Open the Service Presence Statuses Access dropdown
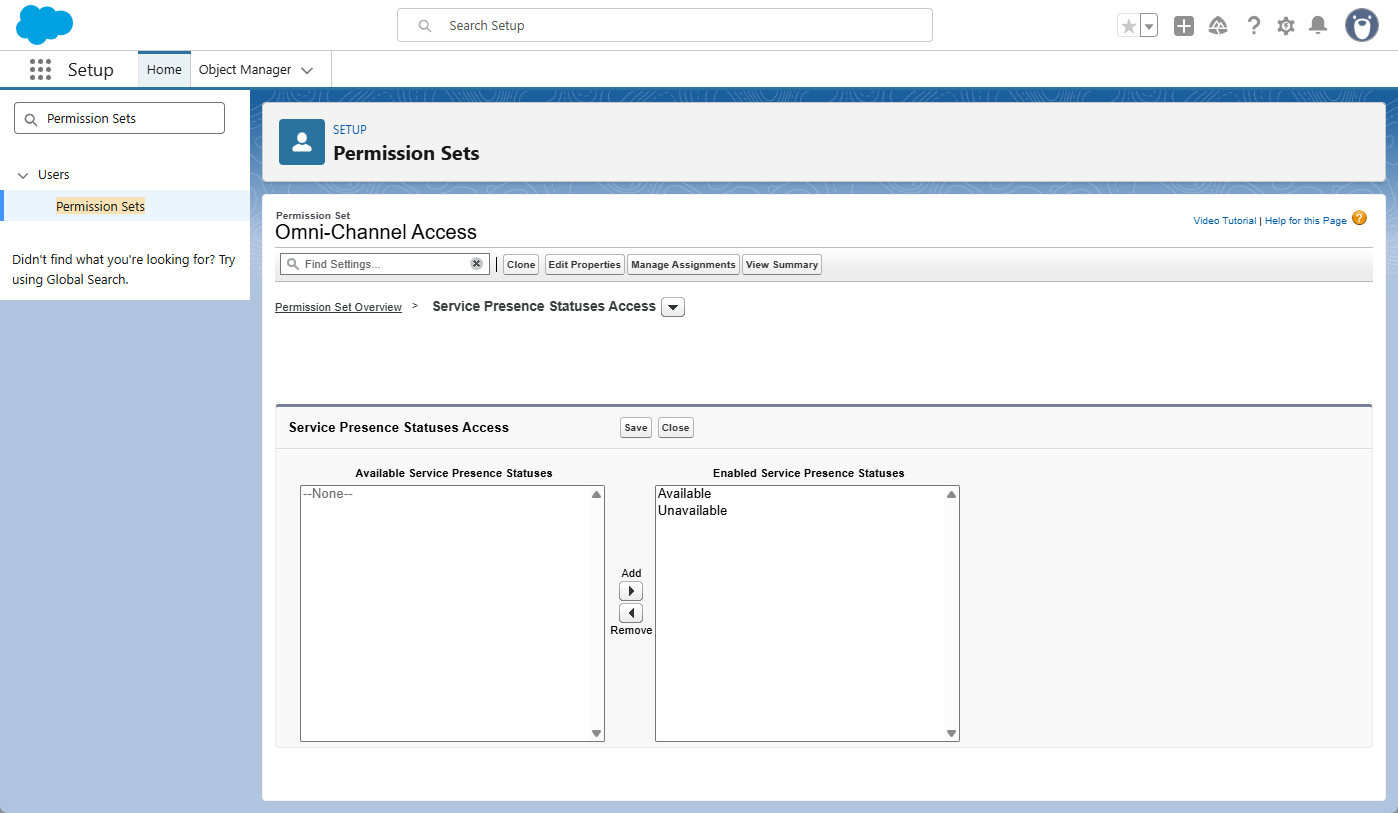The width and height of the screenshot is (1398, 813). [673, 307]
